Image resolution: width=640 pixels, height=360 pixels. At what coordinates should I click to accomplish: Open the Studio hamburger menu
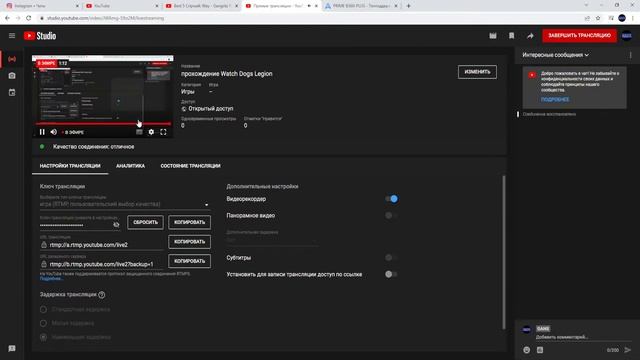12,36
